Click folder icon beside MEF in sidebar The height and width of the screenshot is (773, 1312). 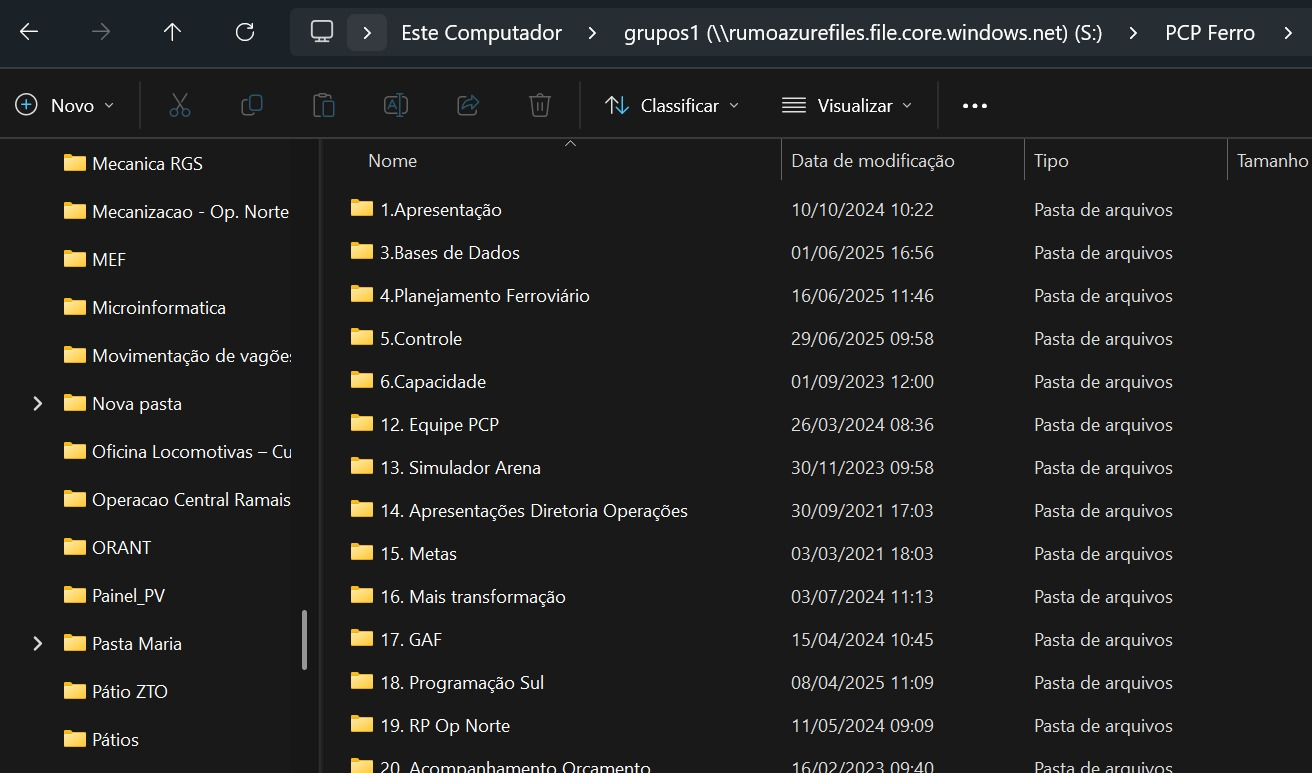[74, 259]
